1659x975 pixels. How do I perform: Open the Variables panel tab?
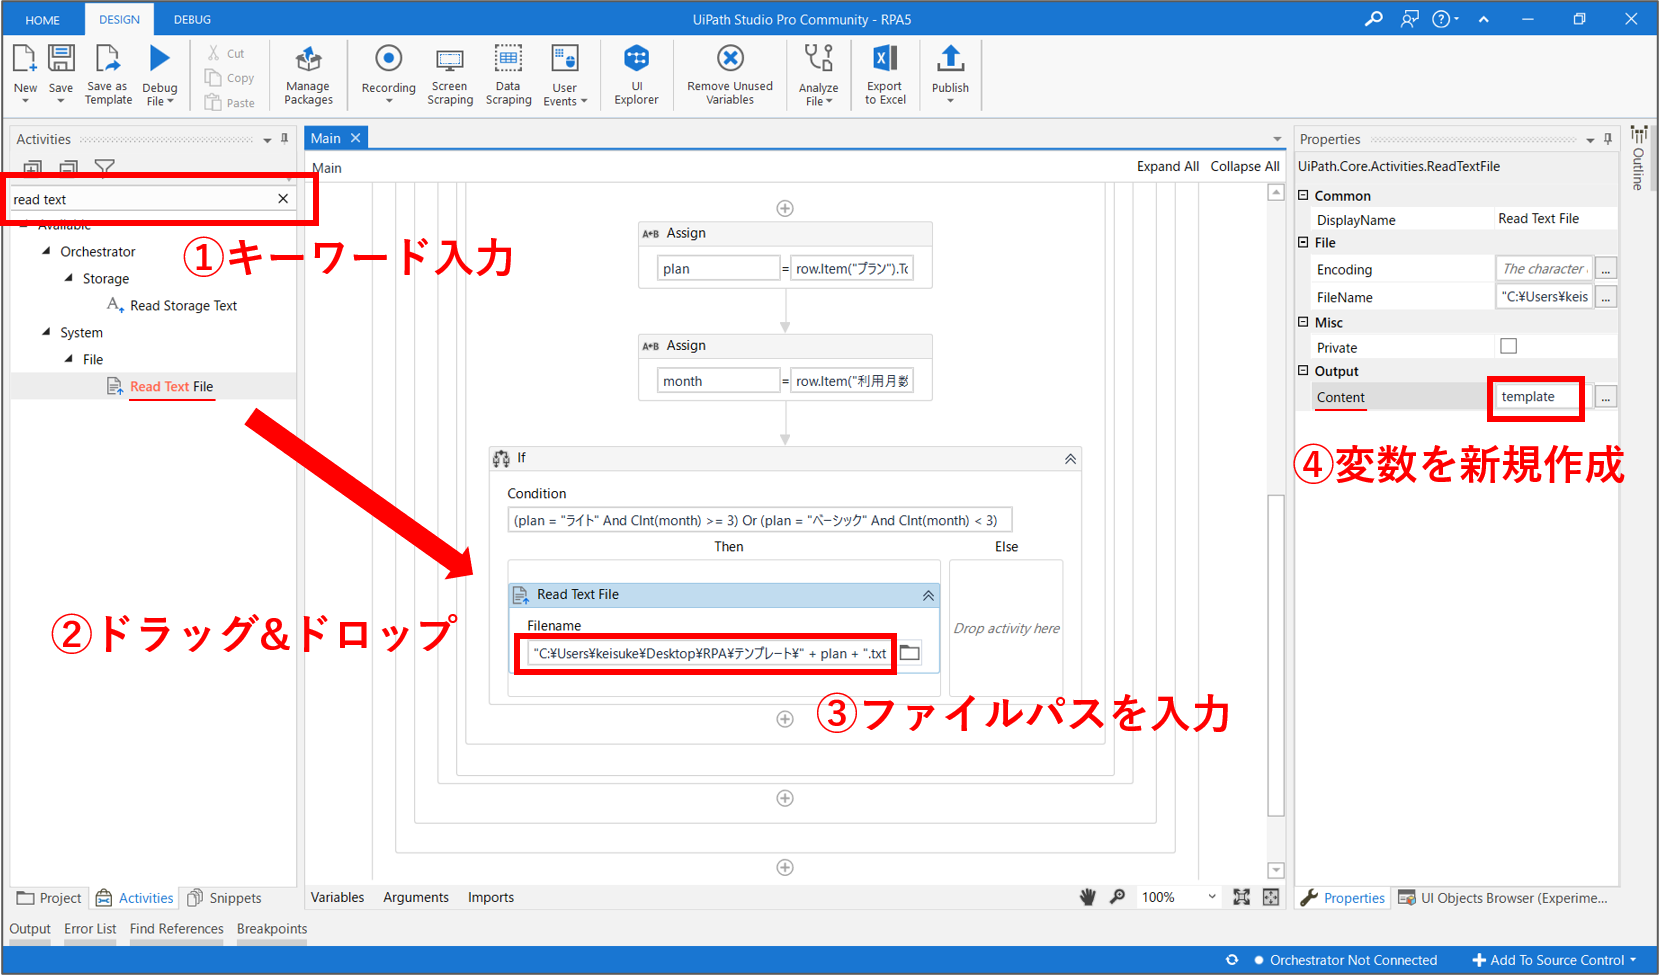337,897
